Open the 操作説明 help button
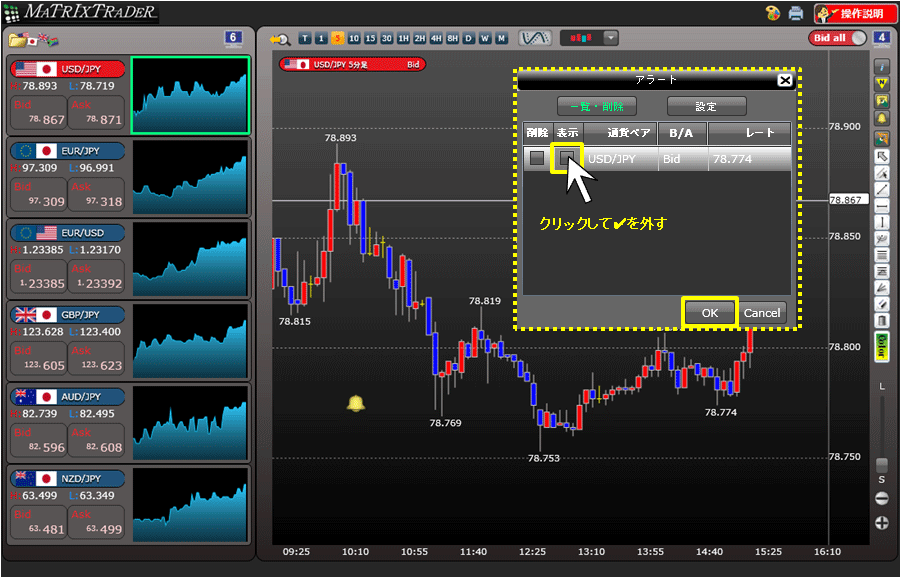Screen dimensions: 901x578 pyautogui.click(x=854, y=13)
